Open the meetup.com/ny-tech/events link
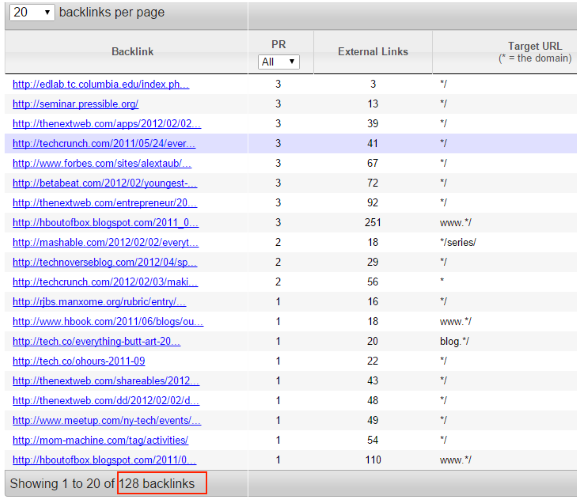This screenshot has height=500, width=577. (106, 421)
